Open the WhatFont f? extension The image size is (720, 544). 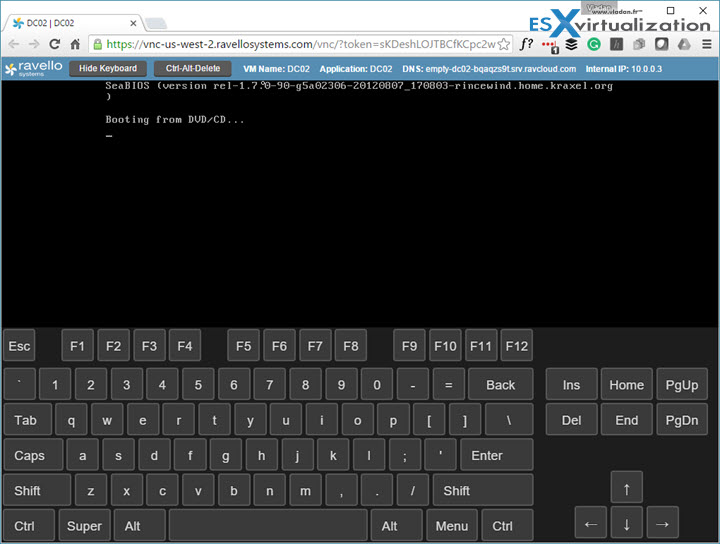point(527,44)
